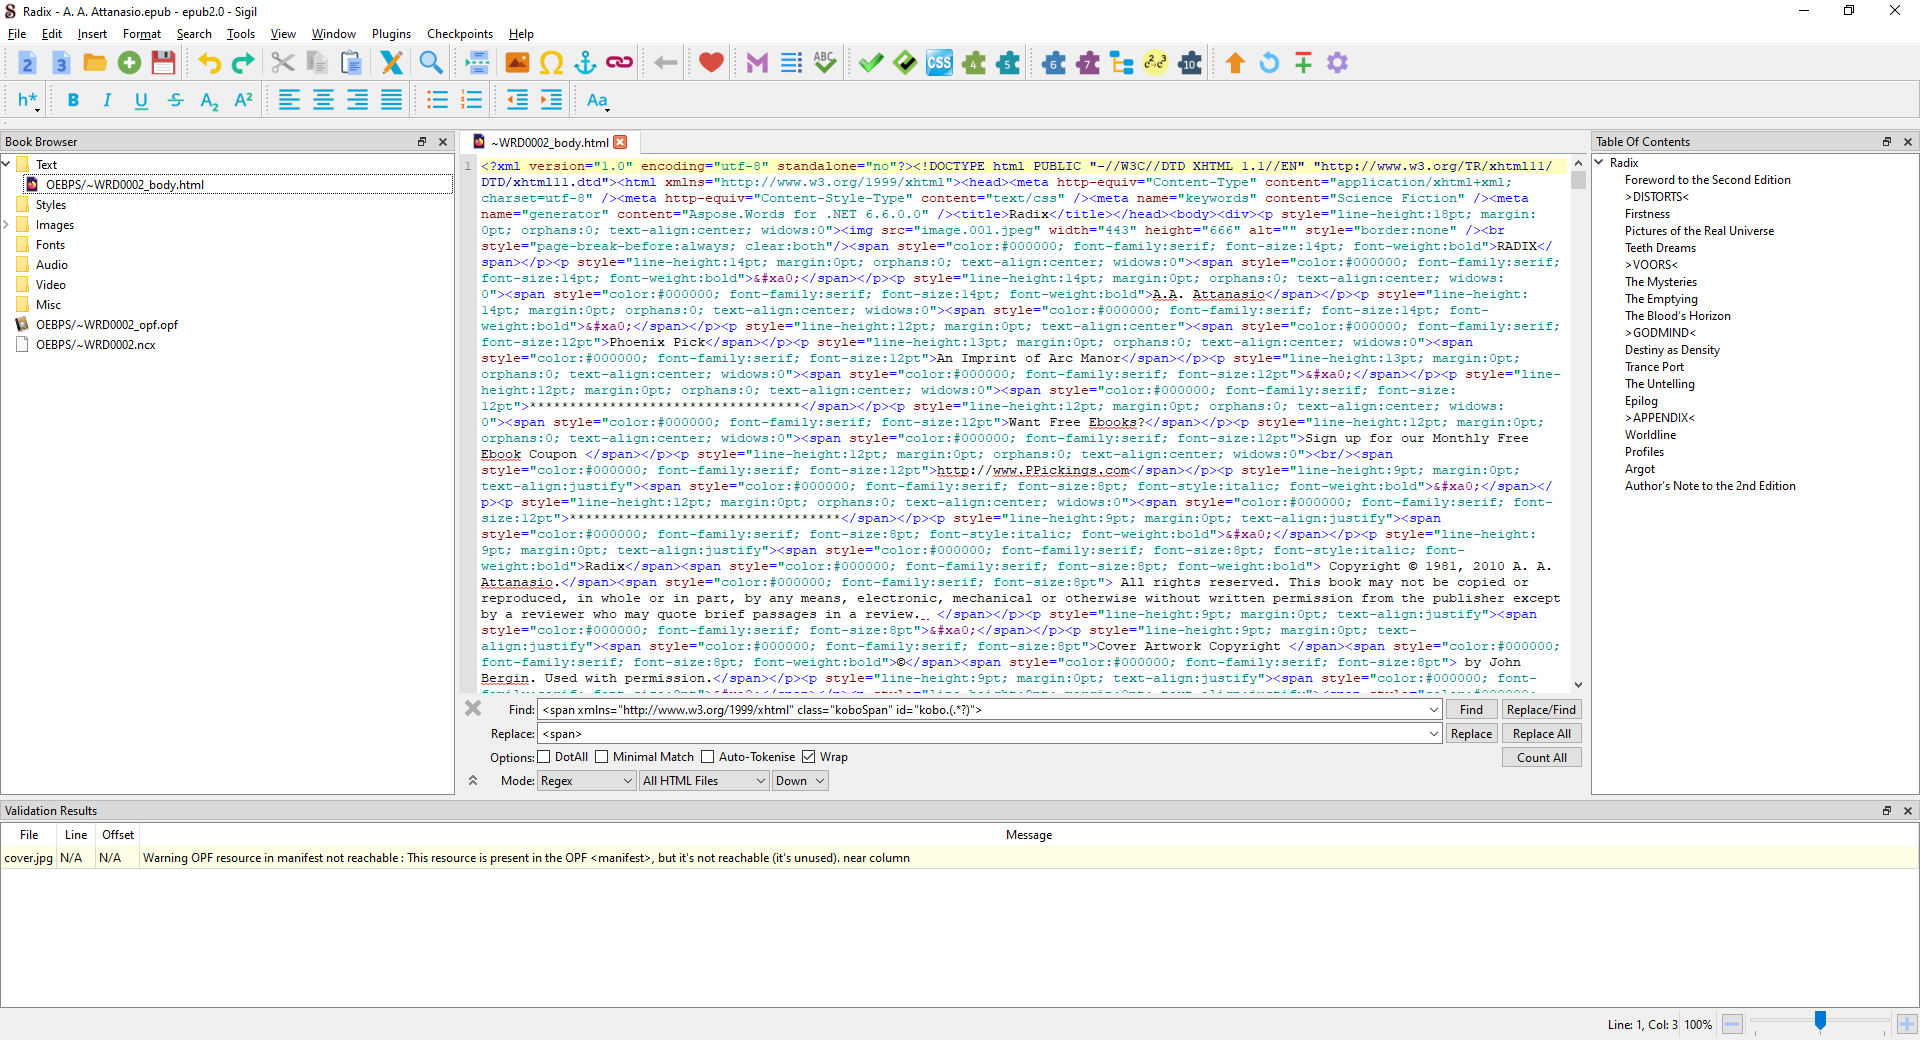This screenshot has width=1920, height=1040.
Task: Click the Save file toolbar icon
Action: (163, 63)
